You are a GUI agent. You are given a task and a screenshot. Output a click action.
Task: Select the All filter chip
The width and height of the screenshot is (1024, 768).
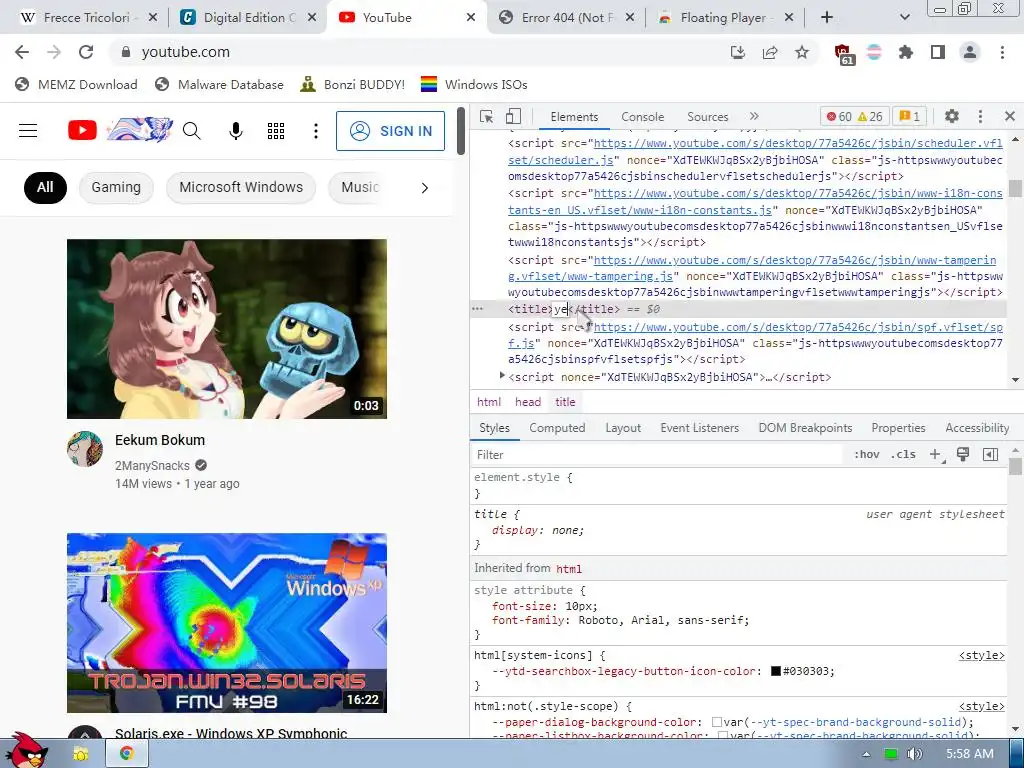coord(45,187)
